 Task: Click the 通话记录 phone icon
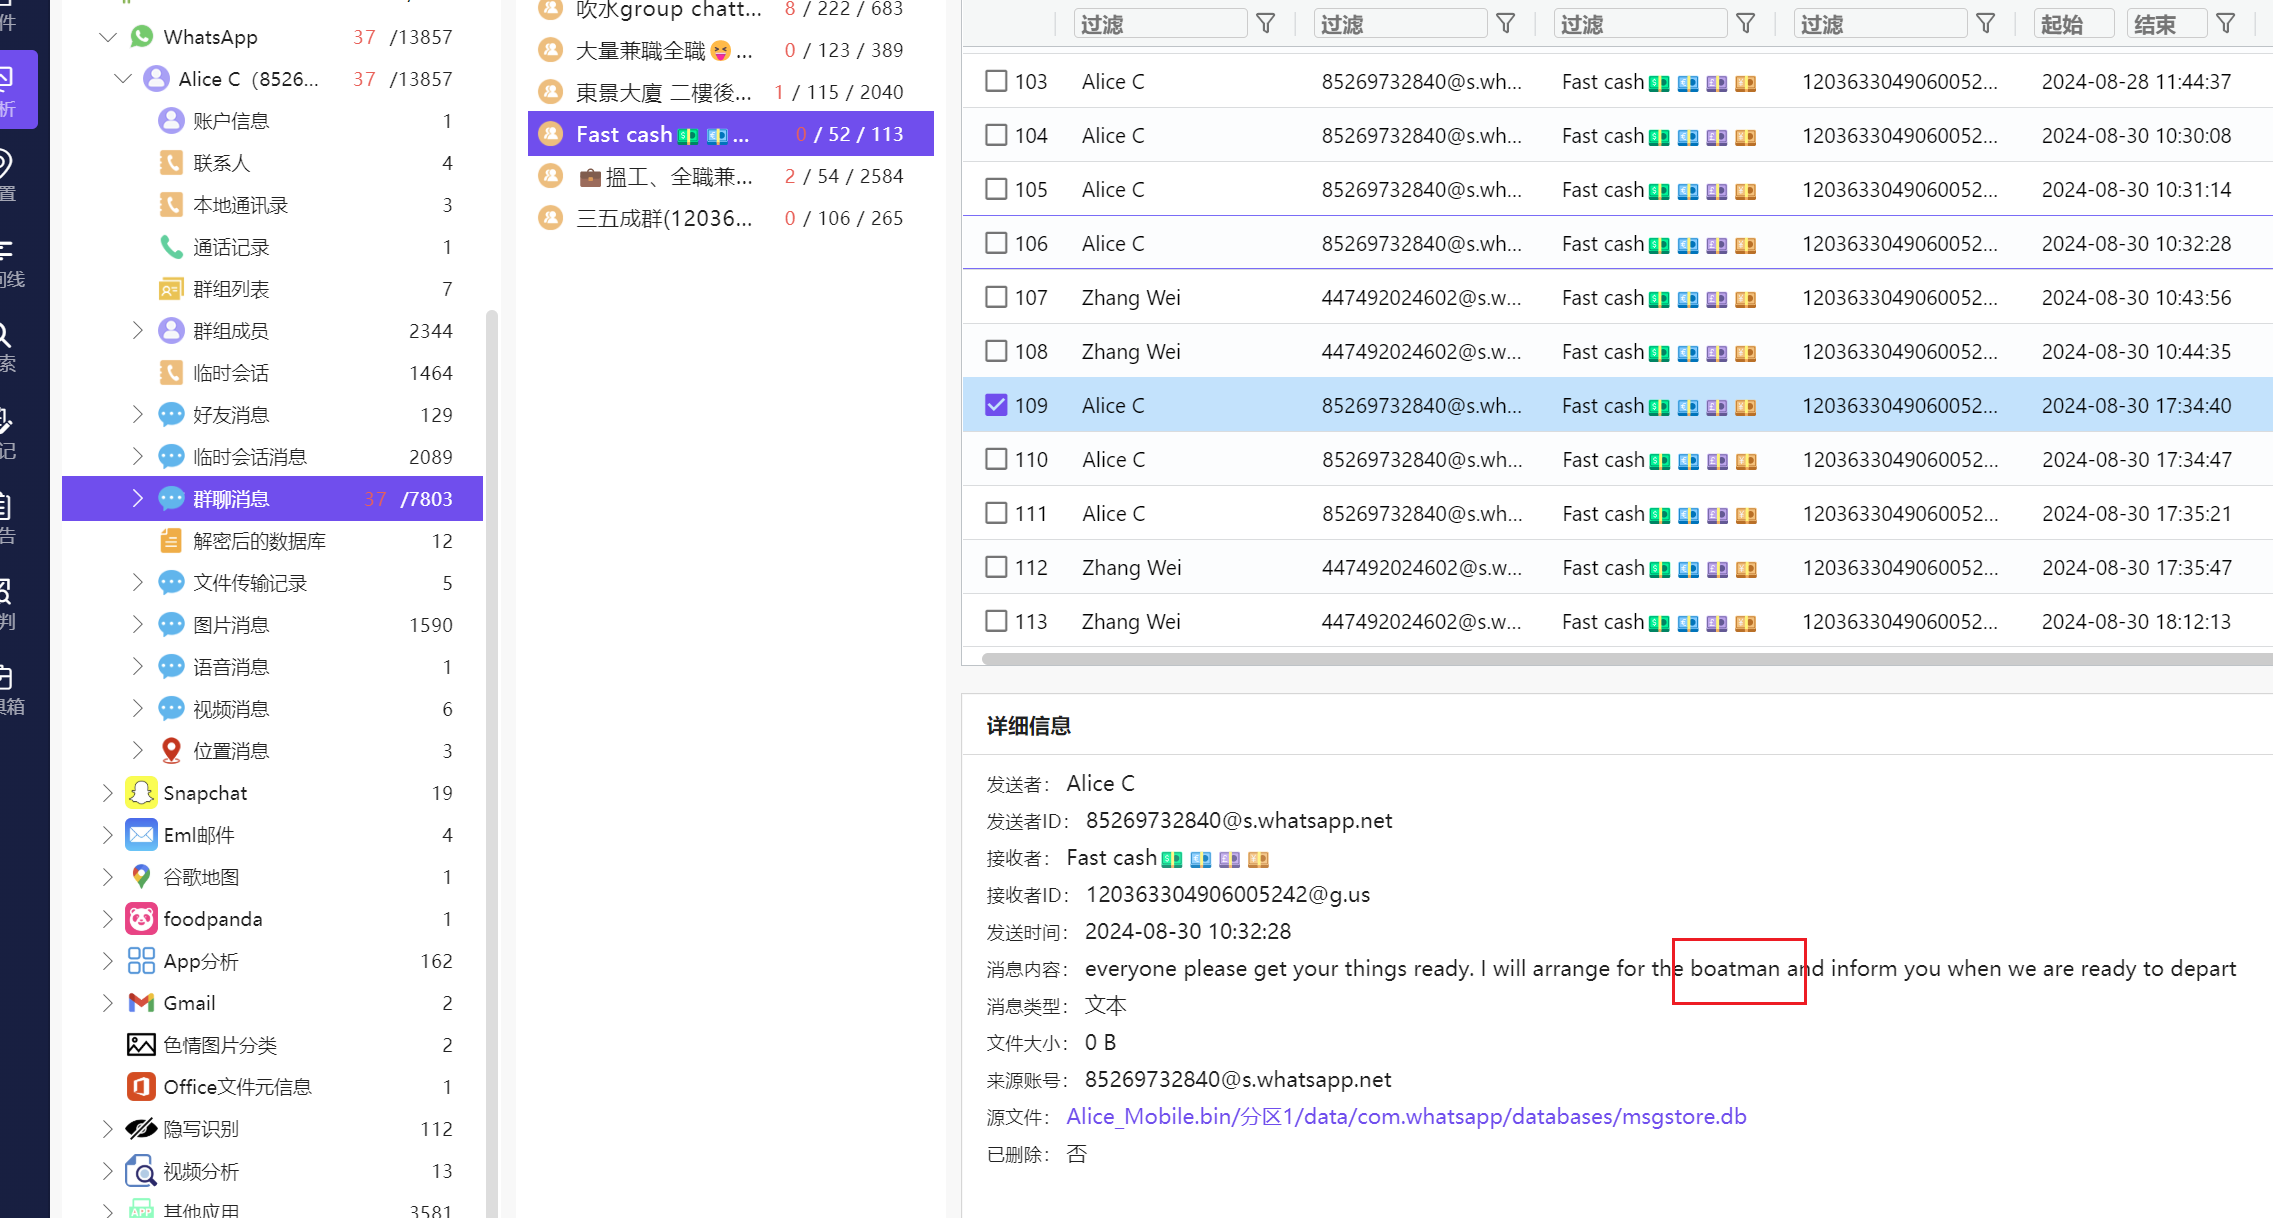[171, 247]
